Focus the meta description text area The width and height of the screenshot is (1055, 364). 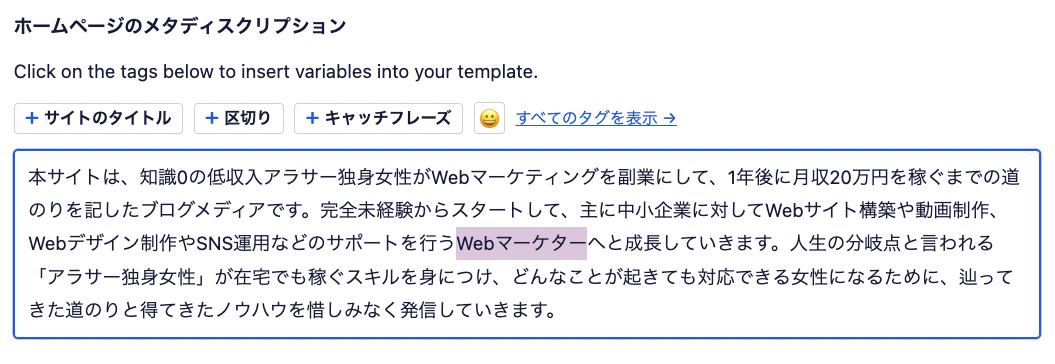[527, 244]
